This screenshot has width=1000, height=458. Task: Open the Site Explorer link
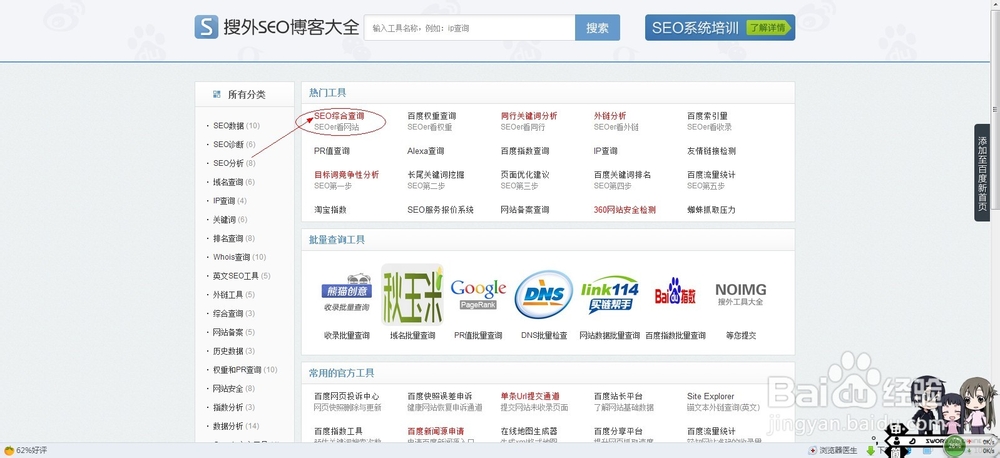pos(710,396)
